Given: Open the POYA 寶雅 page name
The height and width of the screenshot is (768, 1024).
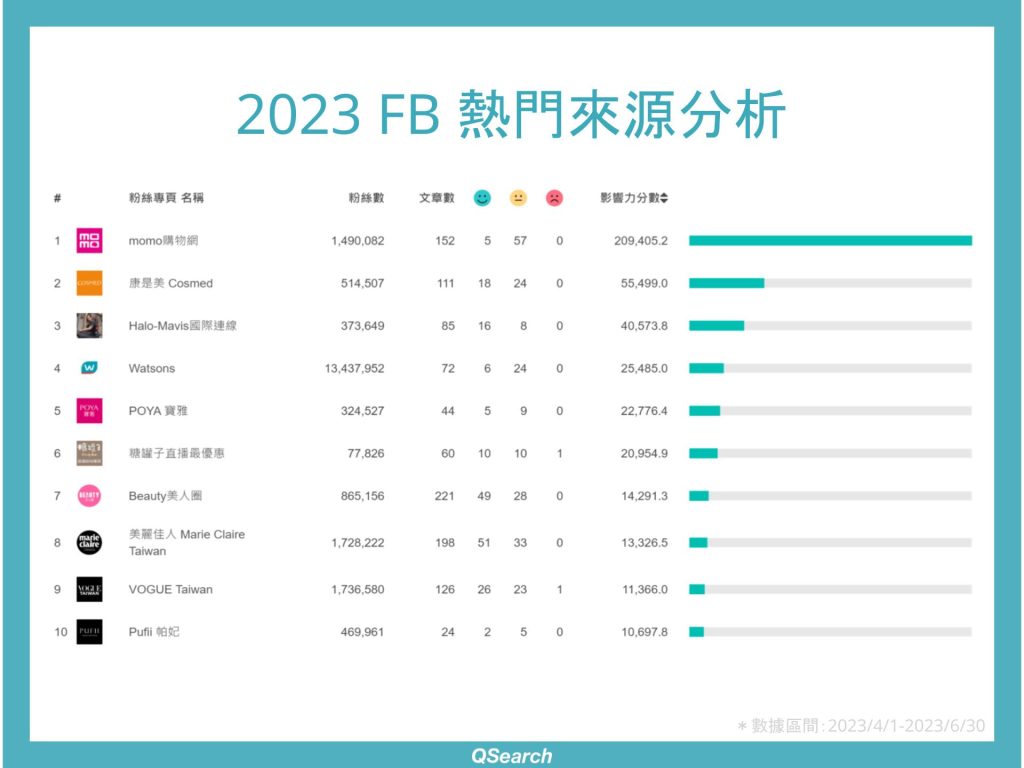Looking at the screenshot, I should click(x=158, y=411).
